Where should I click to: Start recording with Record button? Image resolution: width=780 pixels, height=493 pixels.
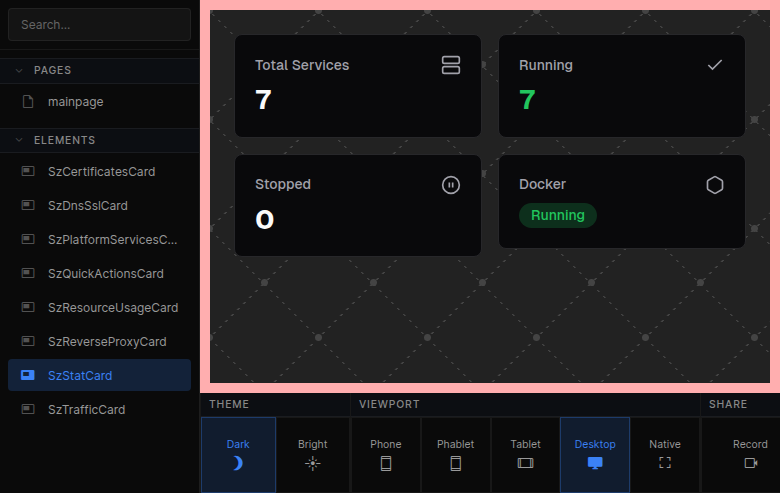point(749,454)
